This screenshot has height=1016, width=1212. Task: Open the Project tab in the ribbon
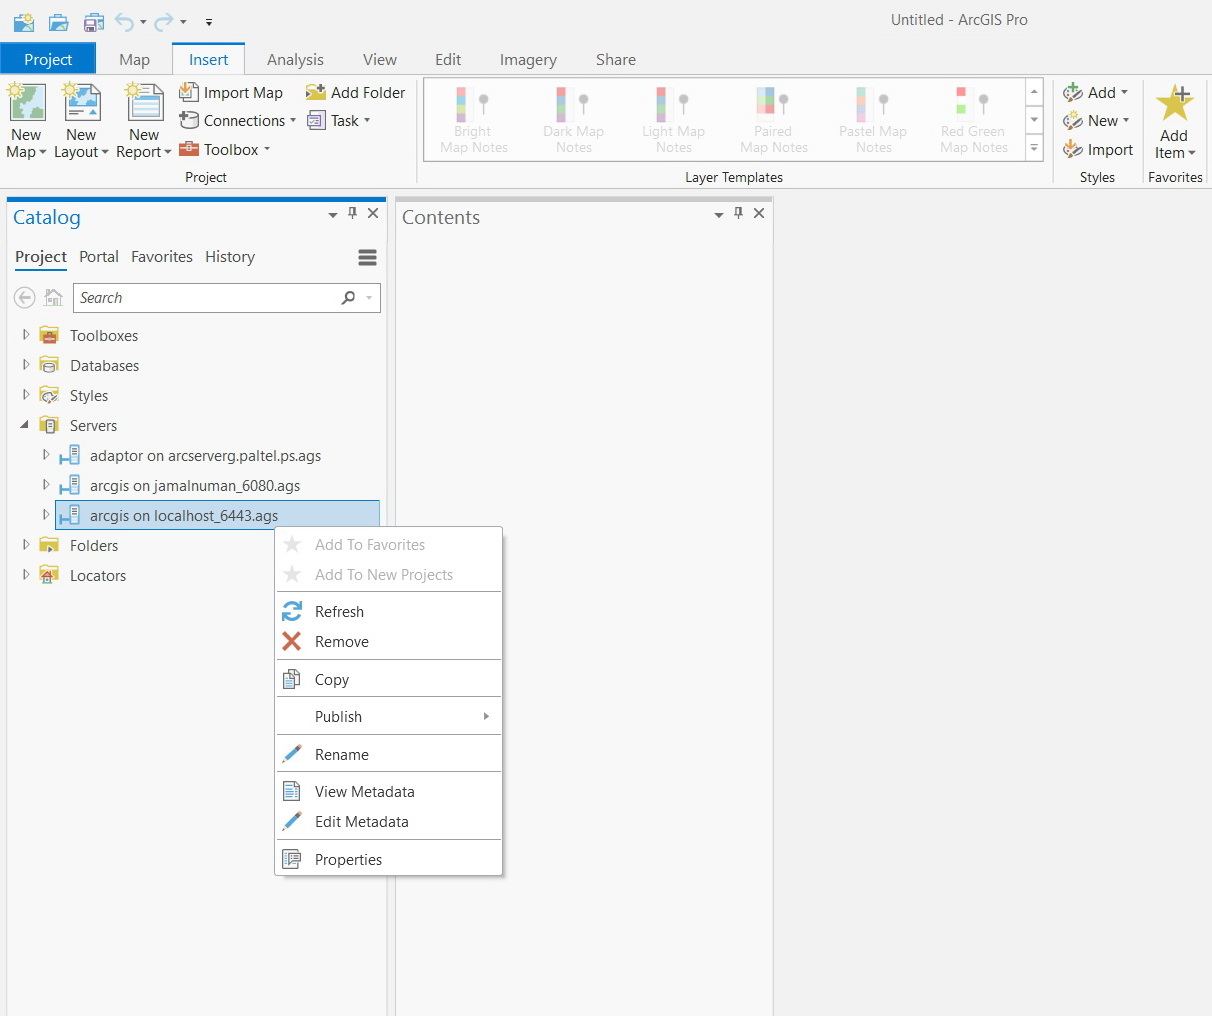click(x=48, y=59)
